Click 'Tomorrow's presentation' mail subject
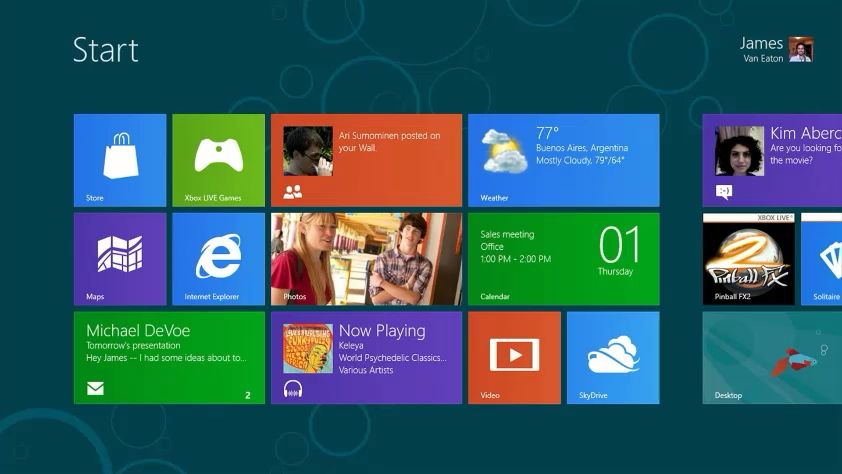 pyautogui.click(x=133, y=345)
